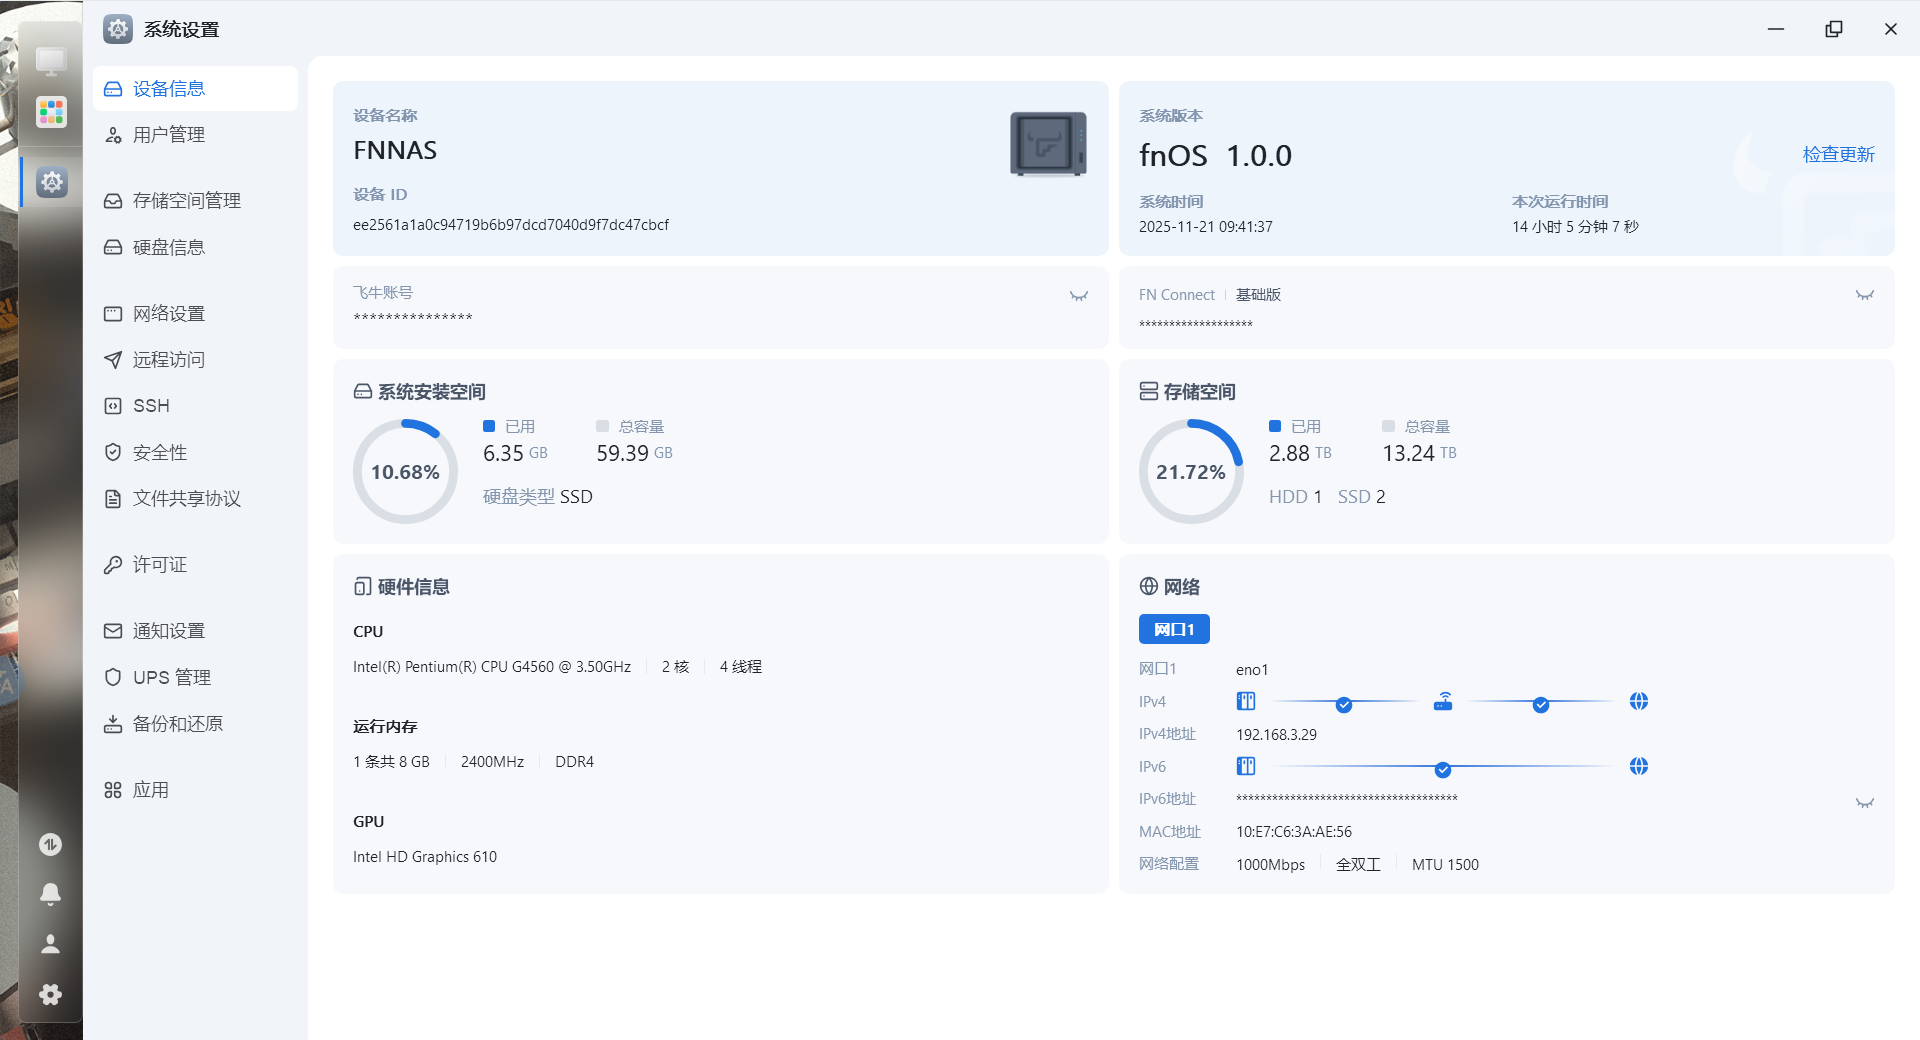Click the task activity icon in the dock
This screenshot has height=1040, width=1920.
click(x=50, y=845)
